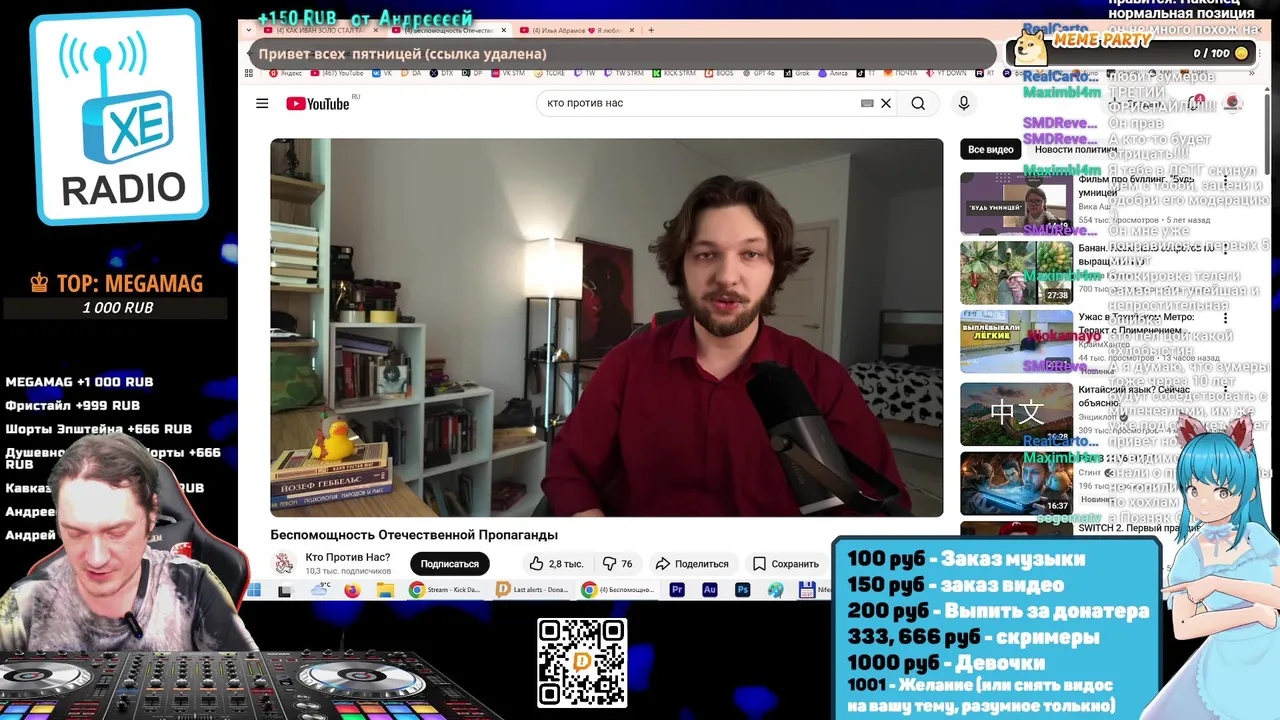
Task: Switch to Chrome window 'Stream - Kick Da...'
Action: click(445, 590)
